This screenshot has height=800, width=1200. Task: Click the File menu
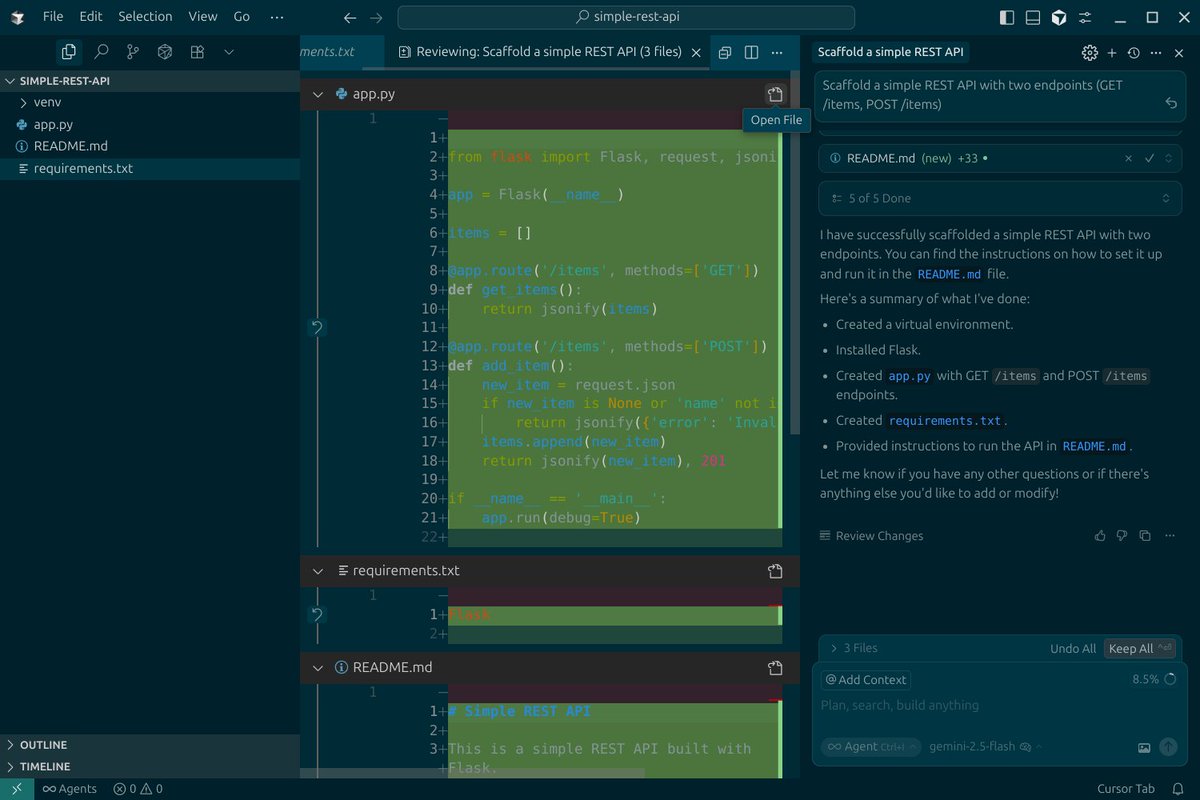point(53,17)
